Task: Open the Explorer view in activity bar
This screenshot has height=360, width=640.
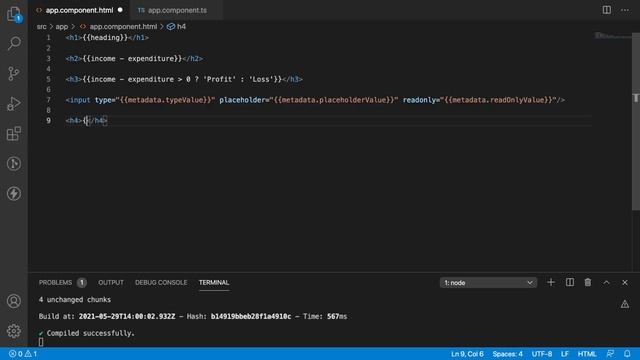Action: pyautogui.click(x=14, y=14)
